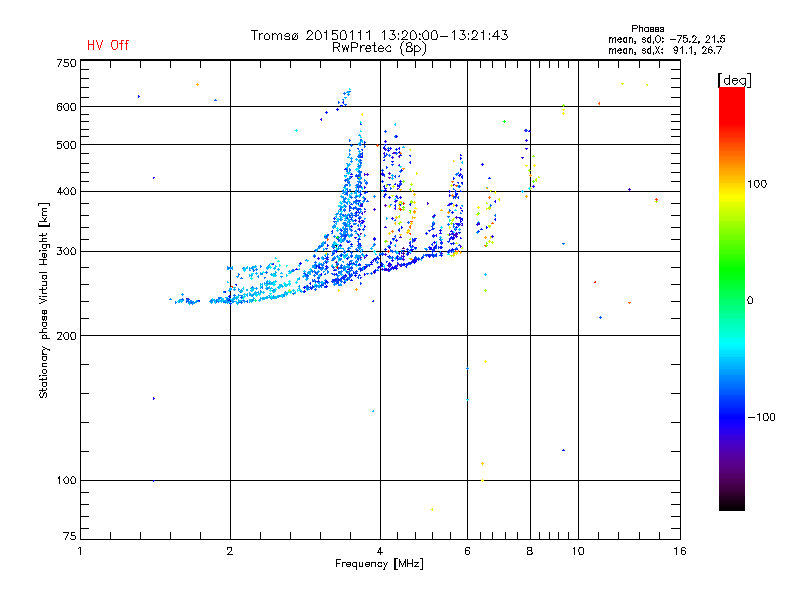This screenshot has width=800, height=600.
Task: Click the '750' y-axis tick label
Action: coord(66,64)
